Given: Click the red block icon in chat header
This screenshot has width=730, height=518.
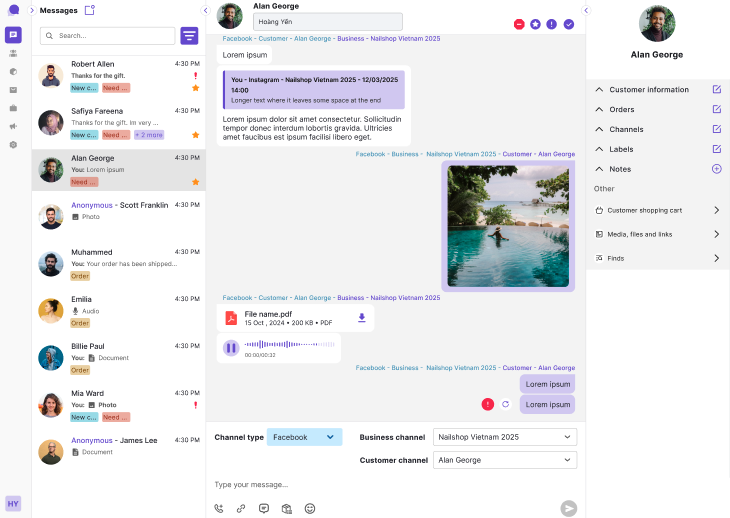Looking at the screenshot, I should point(519,24).
